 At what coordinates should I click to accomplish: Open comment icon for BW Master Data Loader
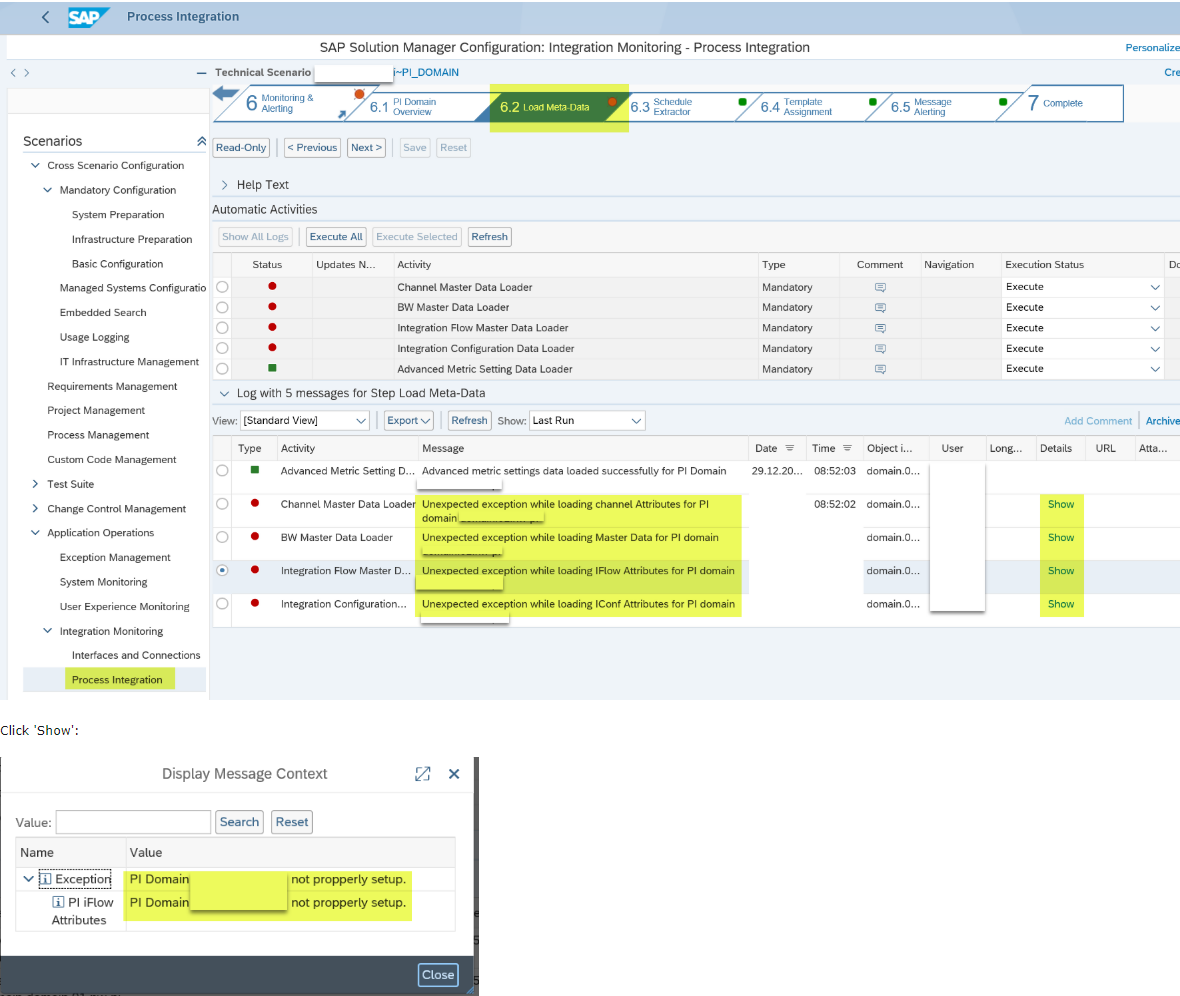point(880,307)
